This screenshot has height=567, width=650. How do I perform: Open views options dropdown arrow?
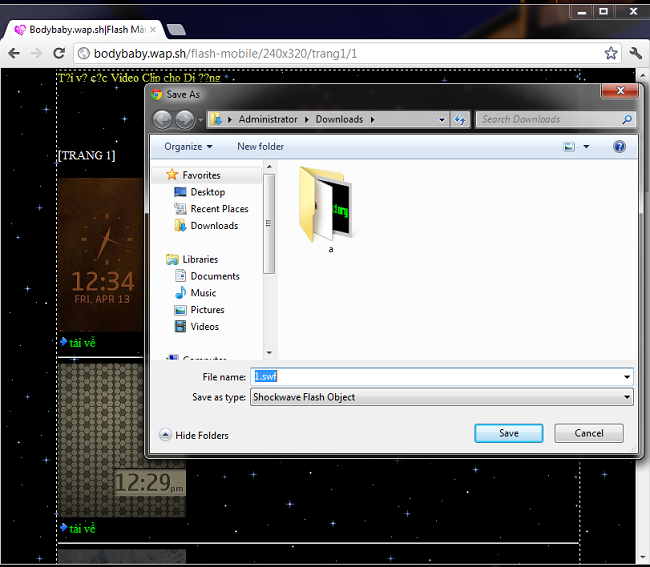(x=586, y=146)
